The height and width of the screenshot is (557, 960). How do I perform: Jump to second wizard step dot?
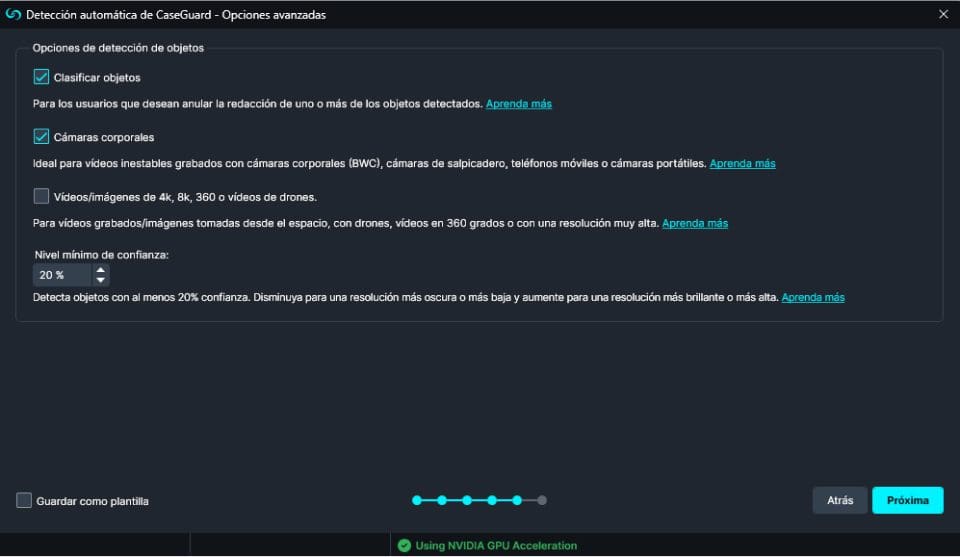click(442, 500)
